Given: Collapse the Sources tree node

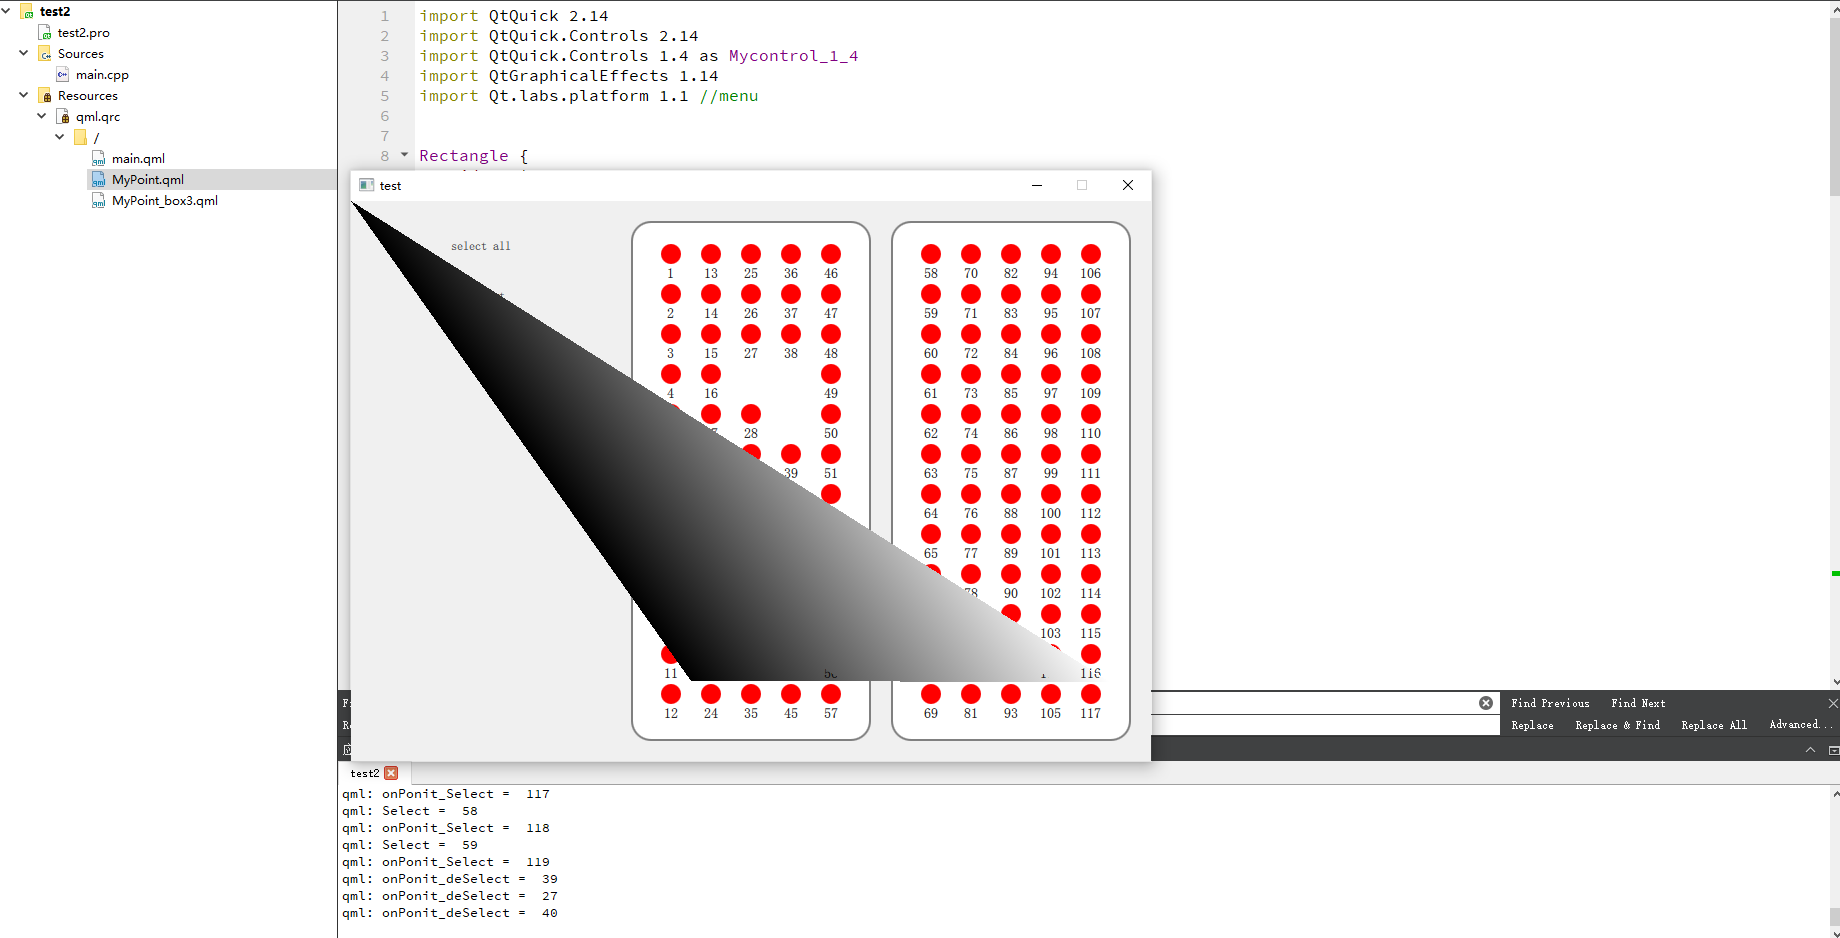Looking at the screenshot, I should (x=22, y=53).
